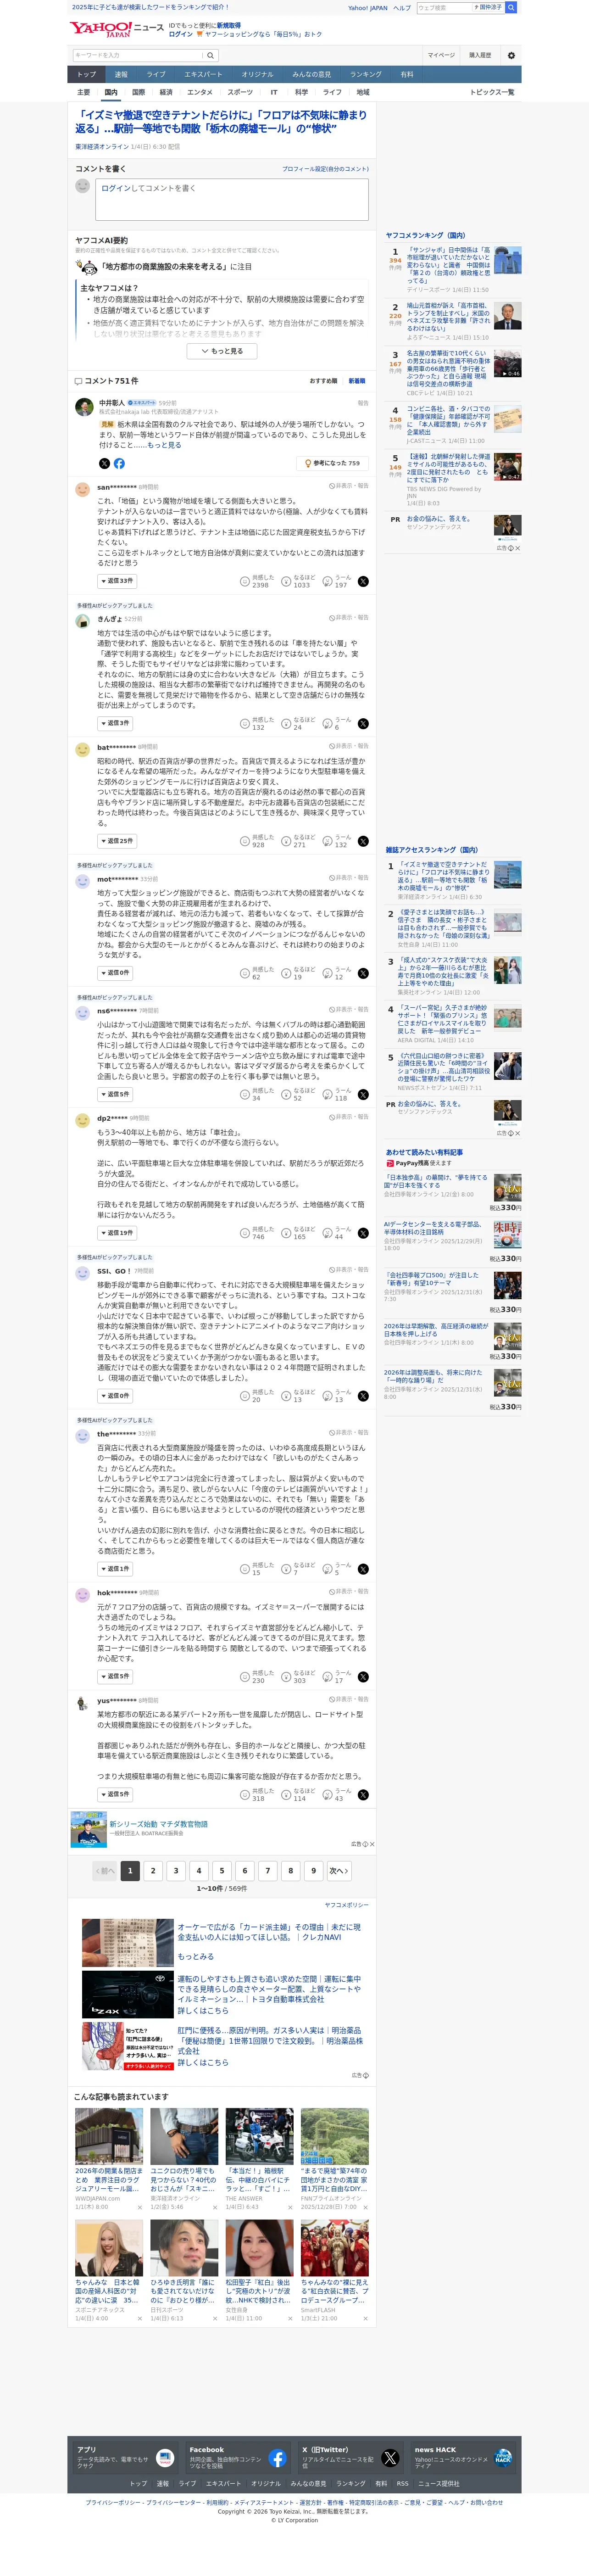Click 共感した icon on ns6******** comment
This screenshot has height=2576, width=589.
coord(245,1094)
